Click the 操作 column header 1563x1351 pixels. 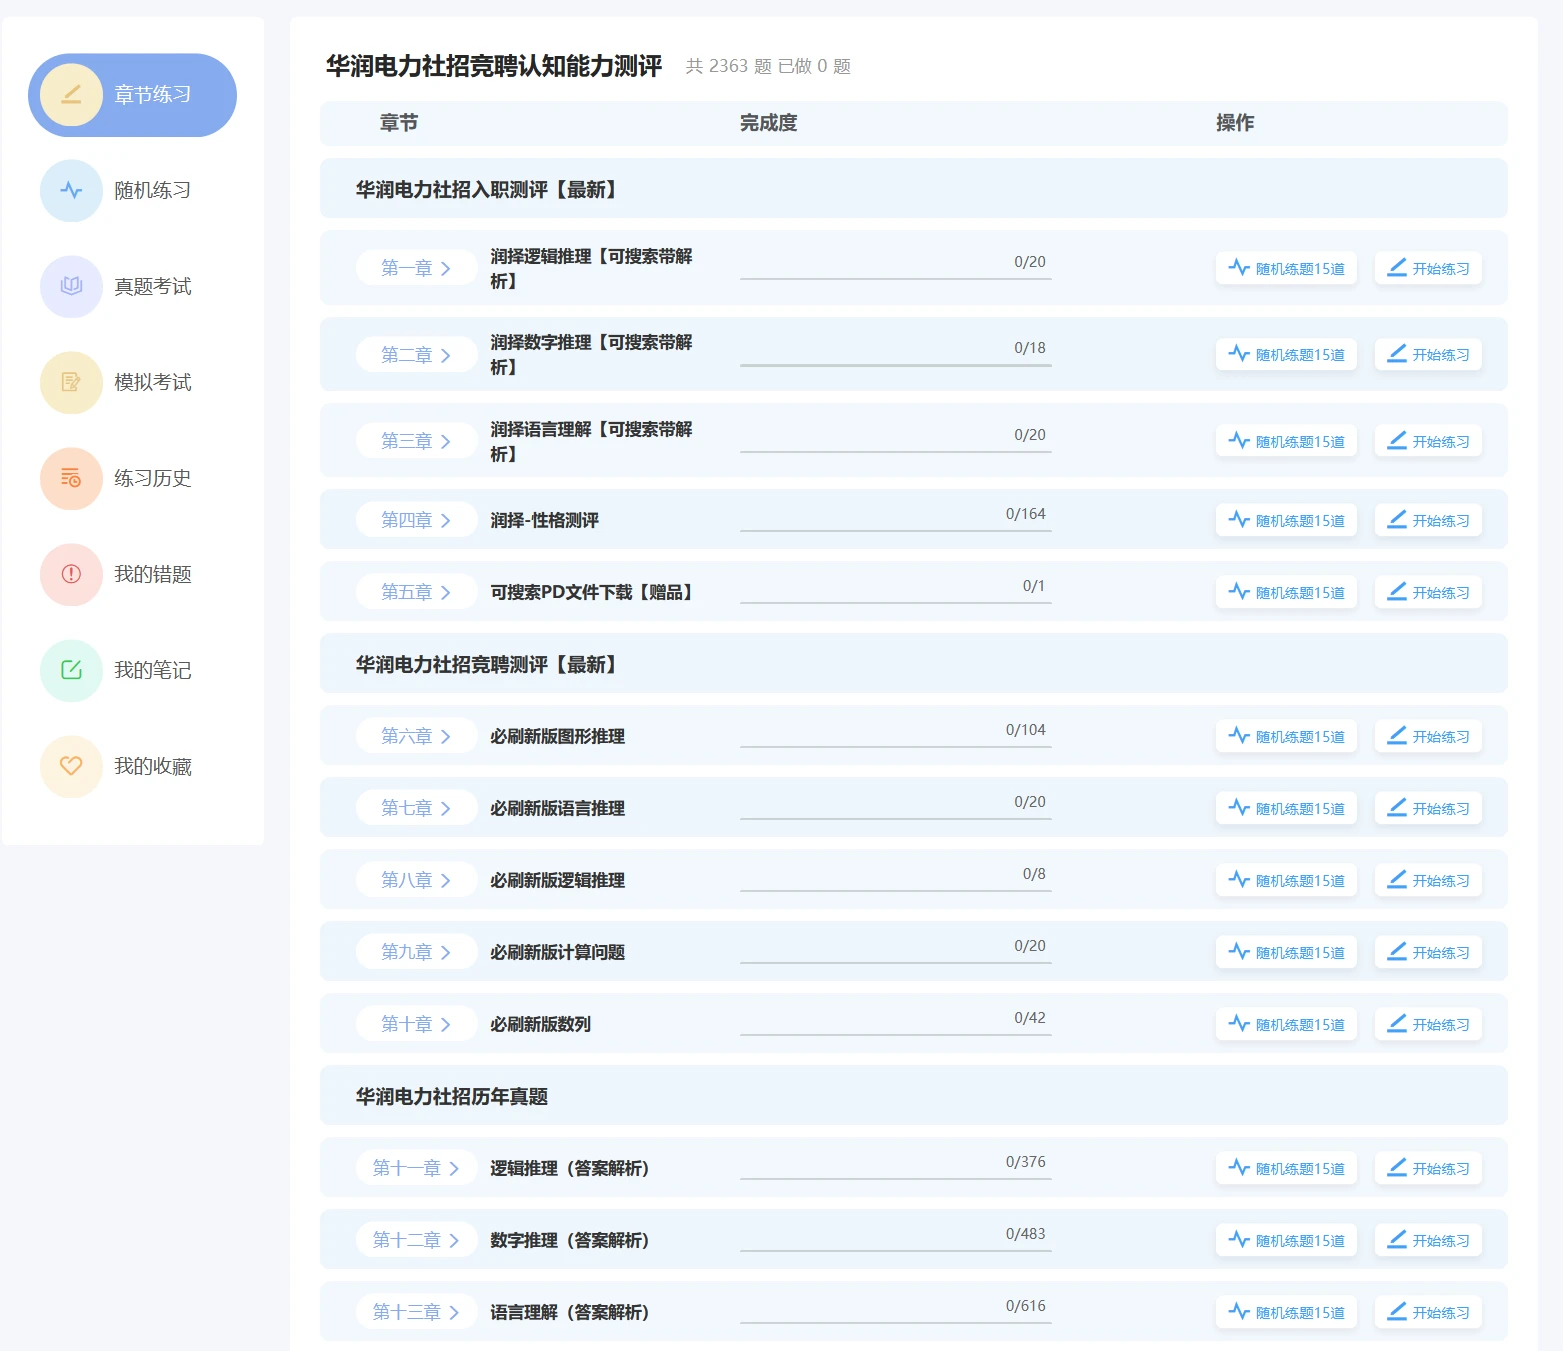[1235, 123]
